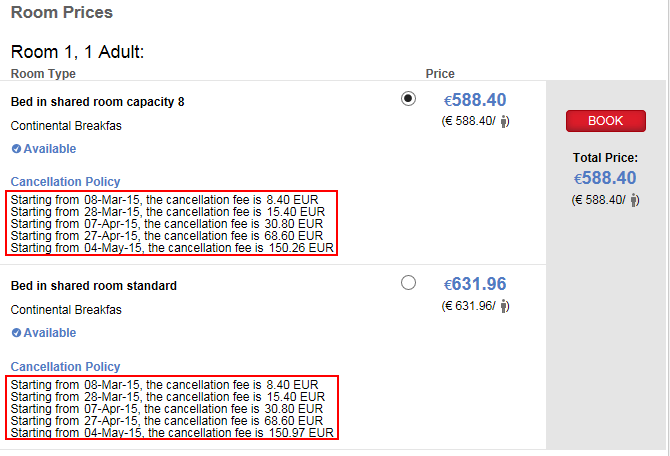The height and width of the screenshot is (456, 670).
Task: Click the €588.40 room price
Action: click(x=475, y=100)
